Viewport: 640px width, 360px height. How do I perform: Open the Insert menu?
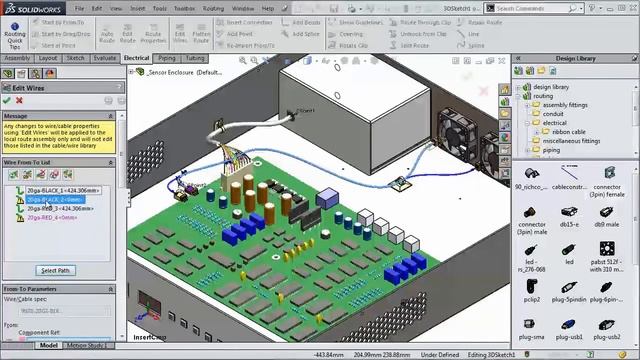[x=138, y=8]
